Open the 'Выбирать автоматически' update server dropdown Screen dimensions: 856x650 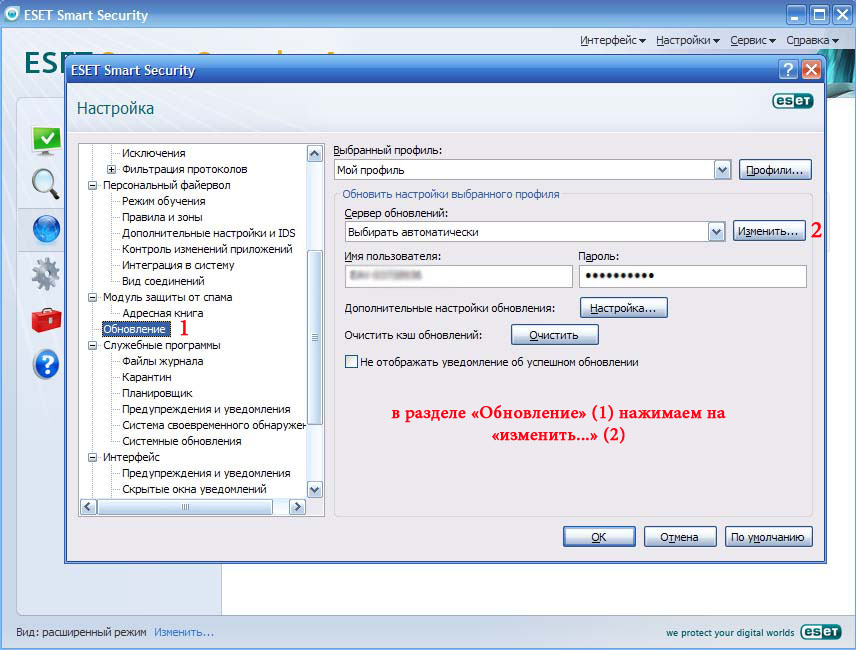716,232
